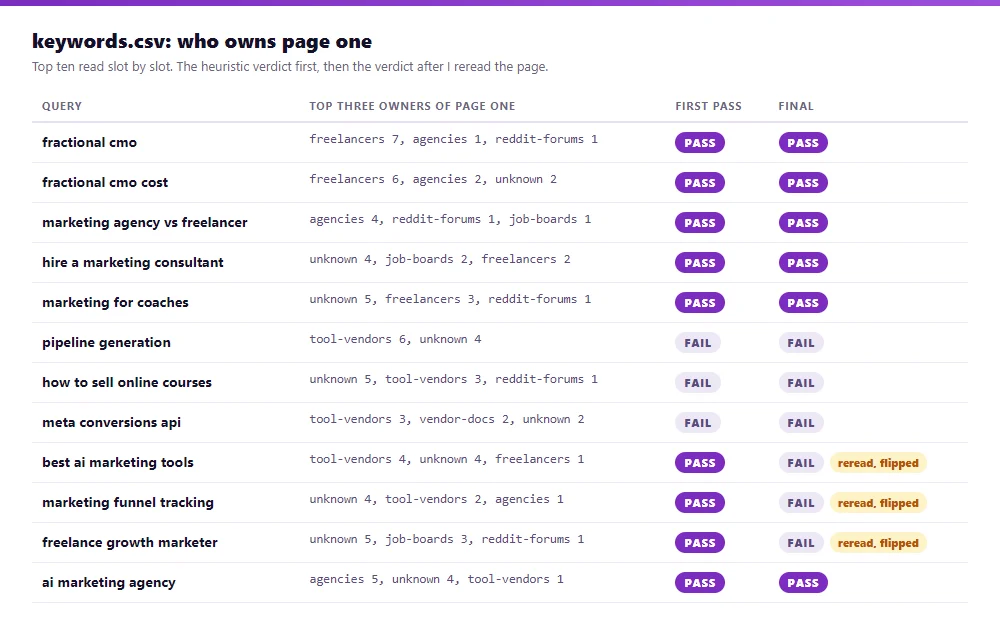Click 'agencies 4, reddit-forums 1, job-boards 1' cell
Viewport: 1000px width, 633px height.
point(450,219)
